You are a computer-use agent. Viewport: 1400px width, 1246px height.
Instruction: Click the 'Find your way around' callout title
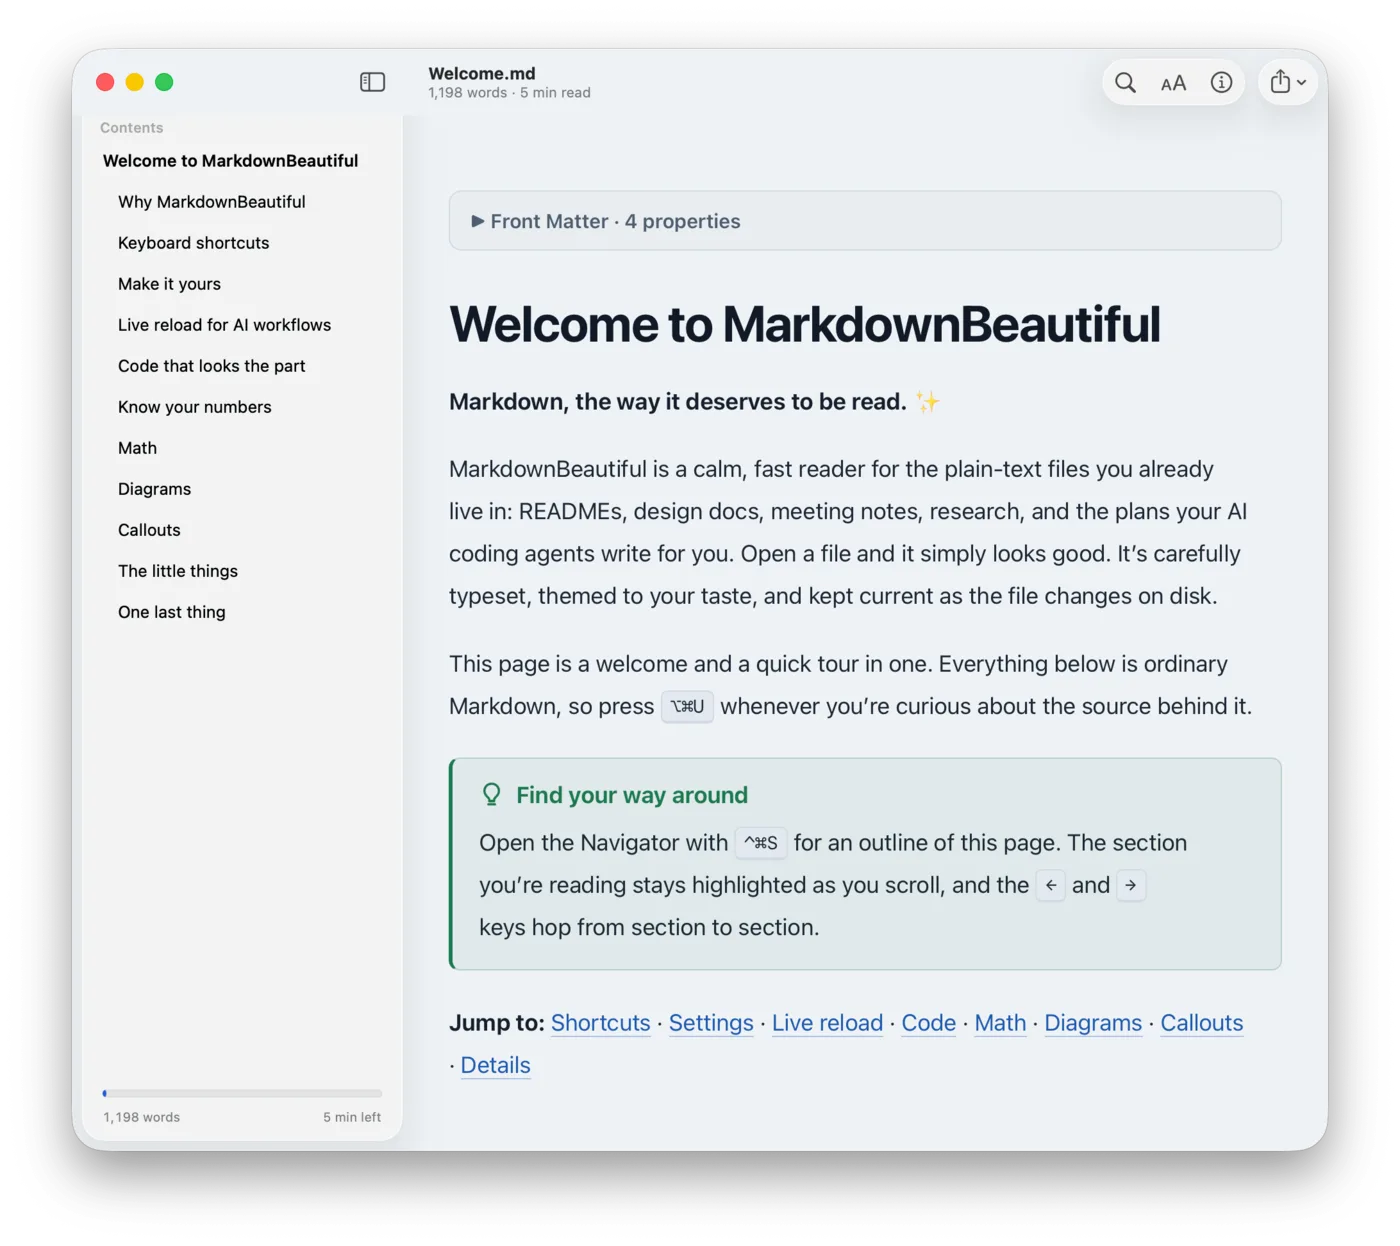tap(632, 795)
